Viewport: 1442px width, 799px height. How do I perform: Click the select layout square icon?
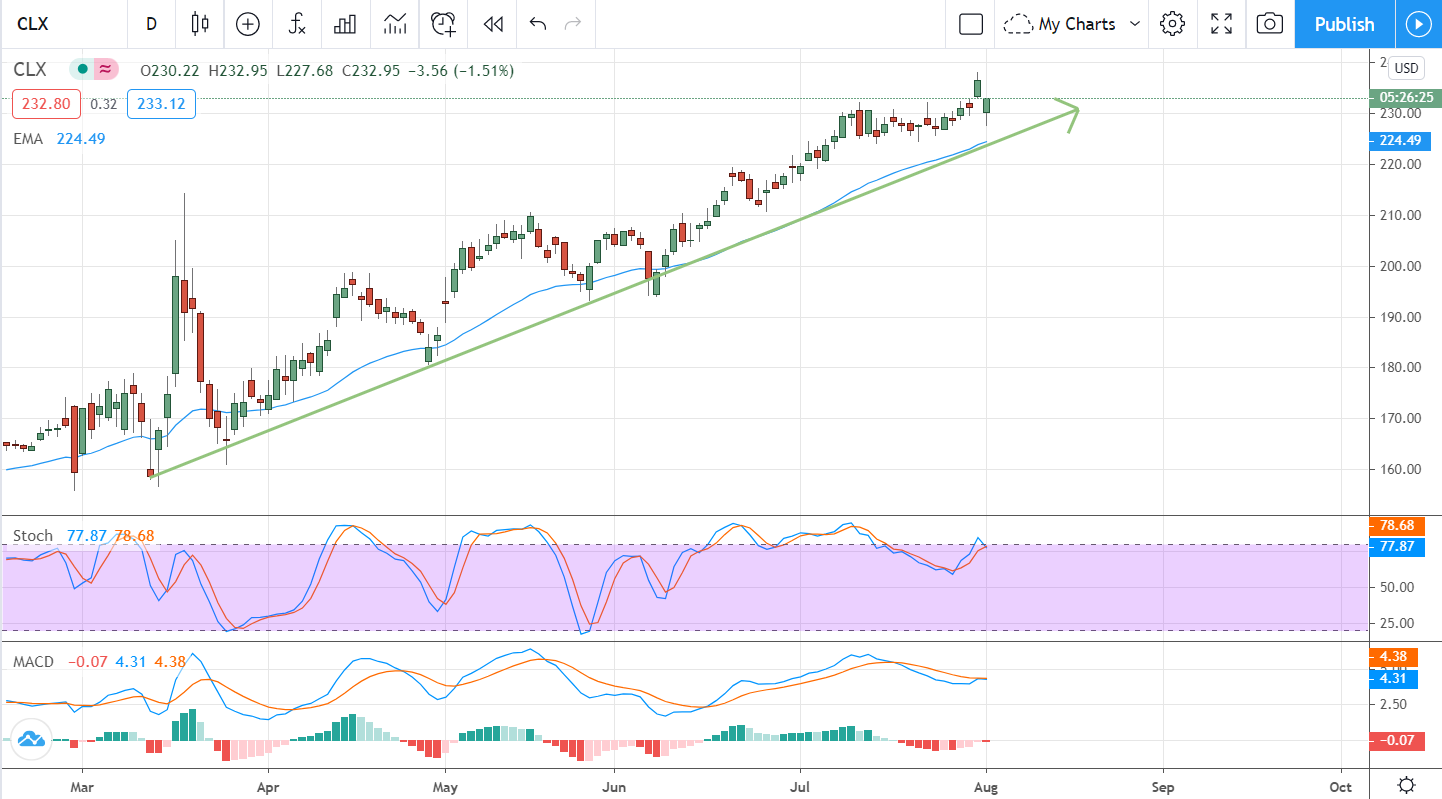pos(970,24)
